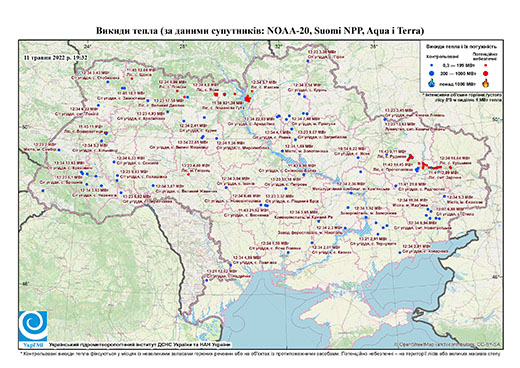520x368 pixels.
Task: Click the date stamp 11 травня 2022
Action: tap(55, 57)
